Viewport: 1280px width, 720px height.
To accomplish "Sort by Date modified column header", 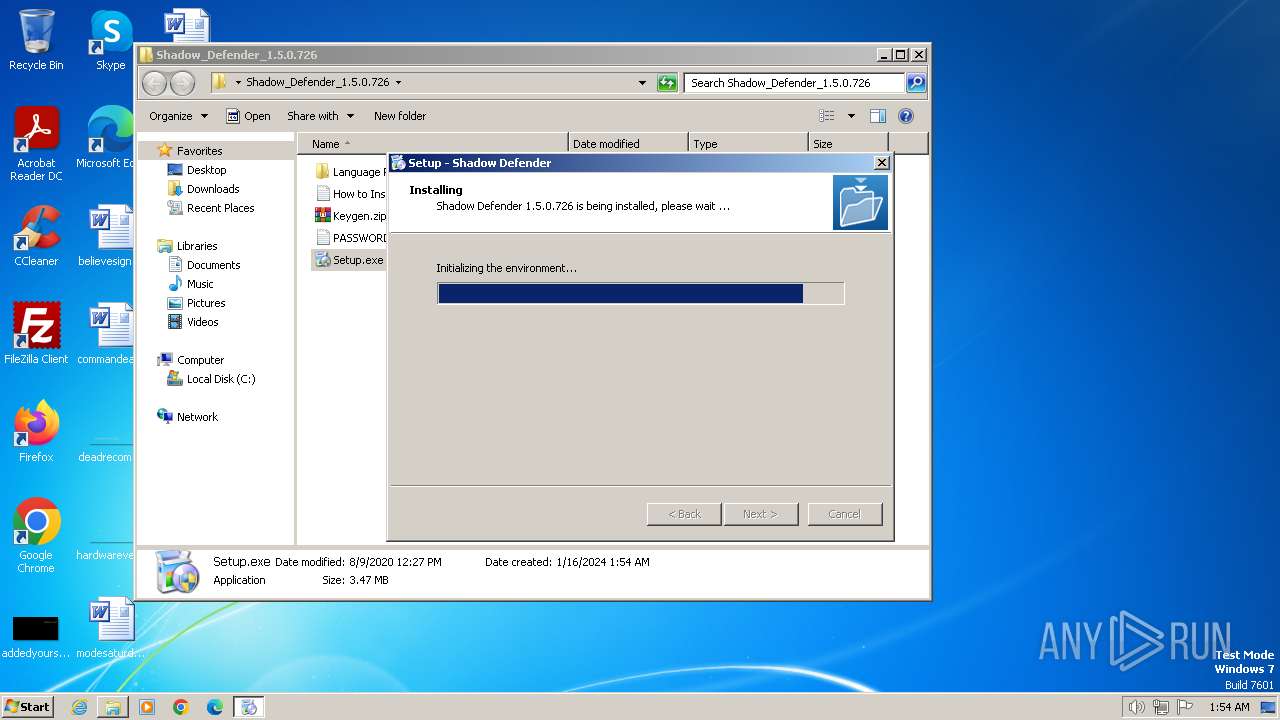I will point(628,144).
